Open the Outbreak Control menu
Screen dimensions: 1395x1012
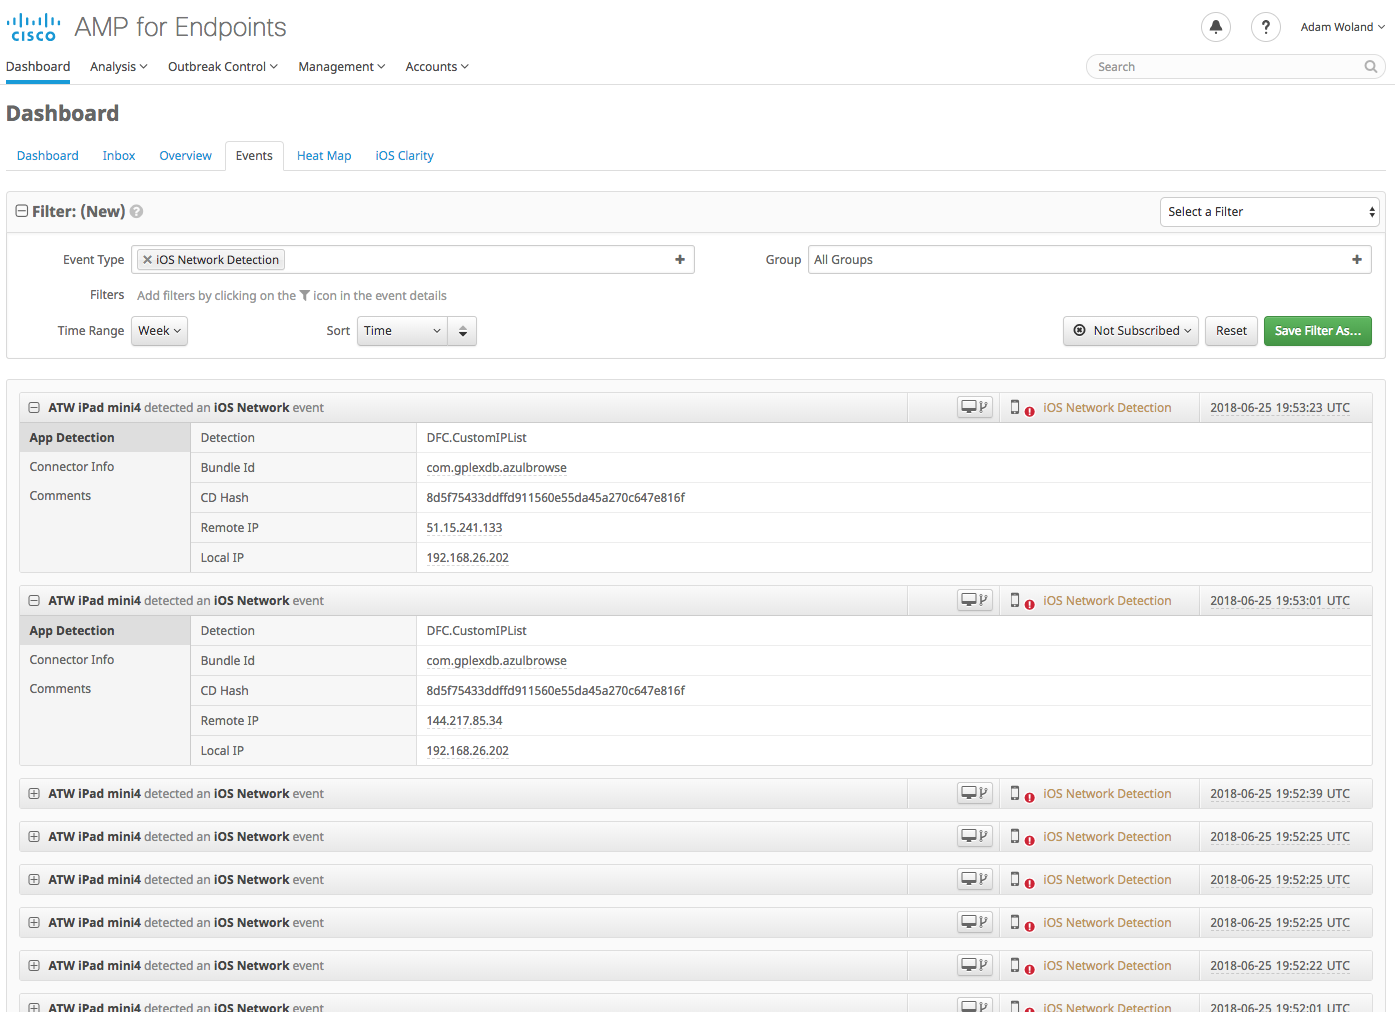click(x=222, y=67)
